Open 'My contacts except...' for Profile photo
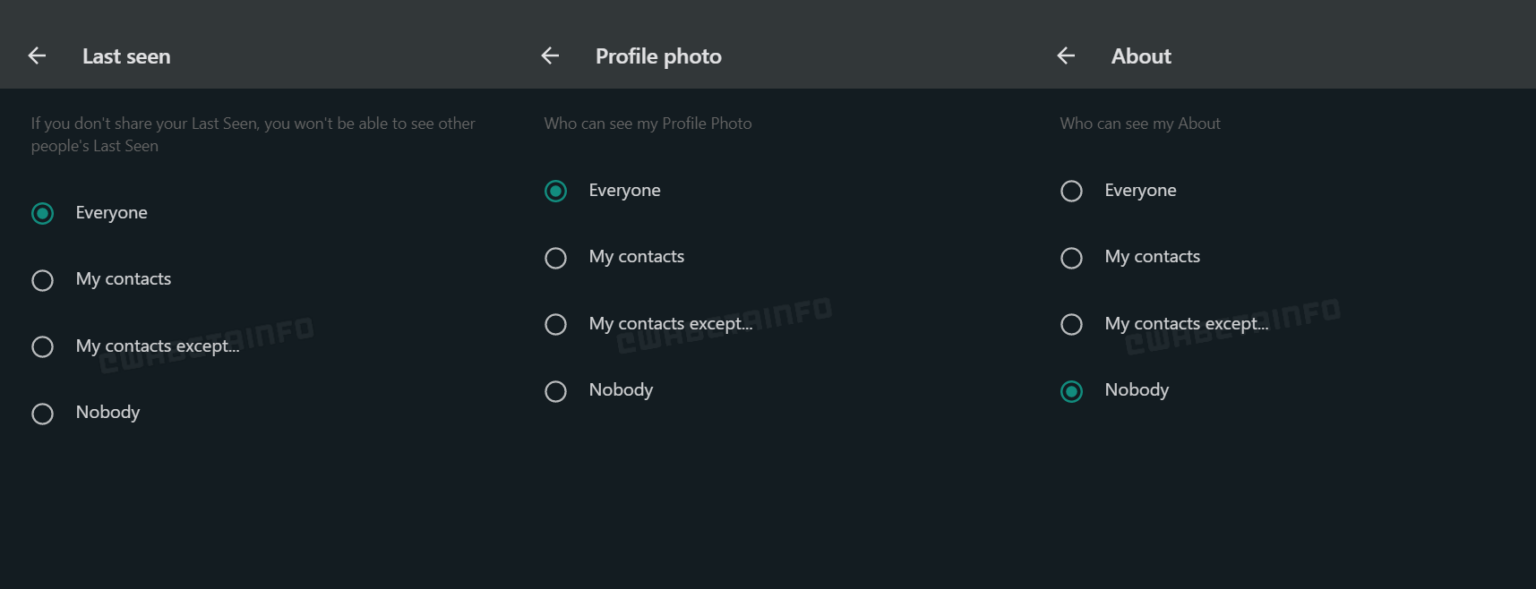The image size is (1536, 589). pyautogui.click(x=555, y=324)
